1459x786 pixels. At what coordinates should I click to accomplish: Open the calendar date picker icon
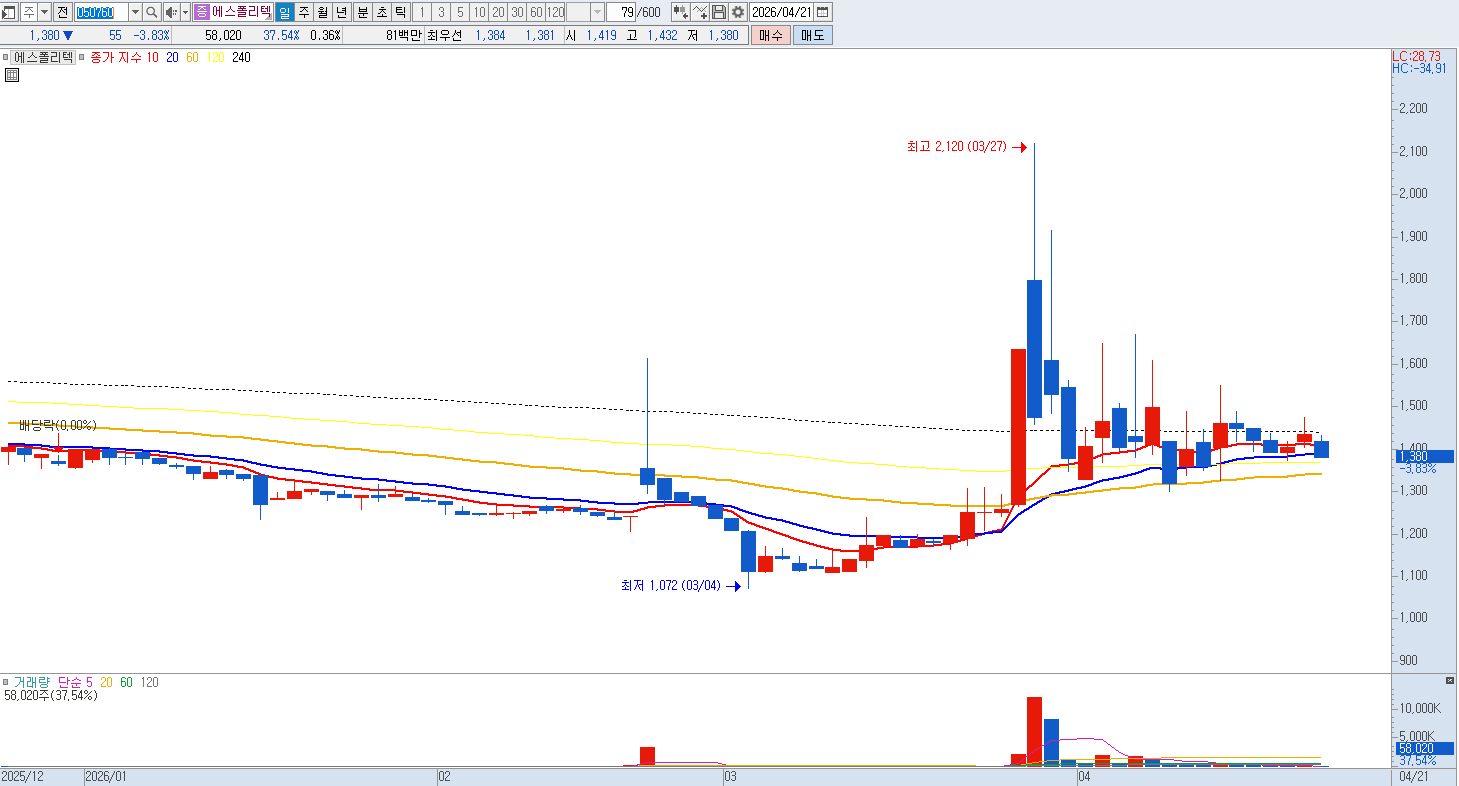tap(822, 12)
